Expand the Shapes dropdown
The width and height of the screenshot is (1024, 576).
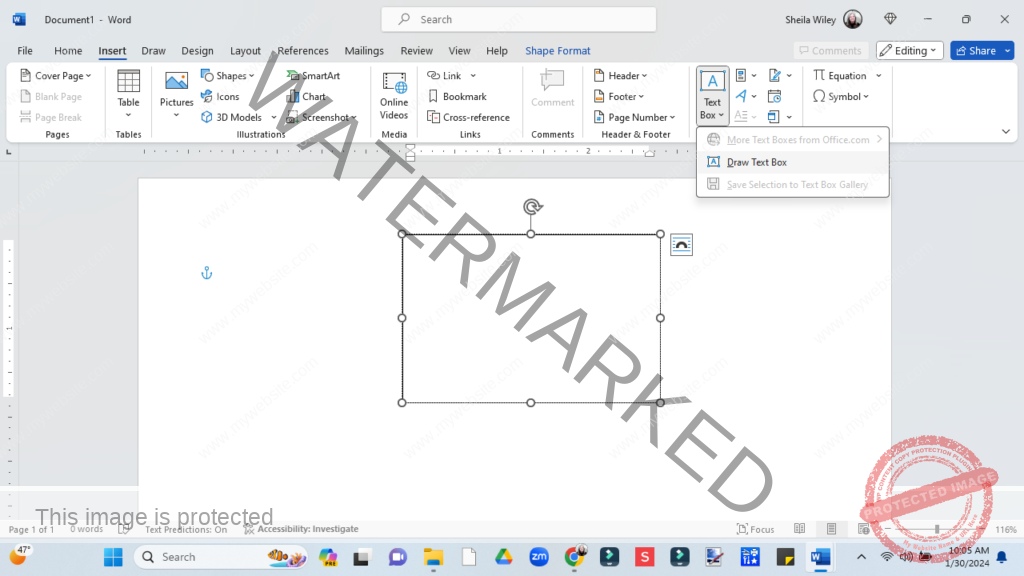[251, 76]
